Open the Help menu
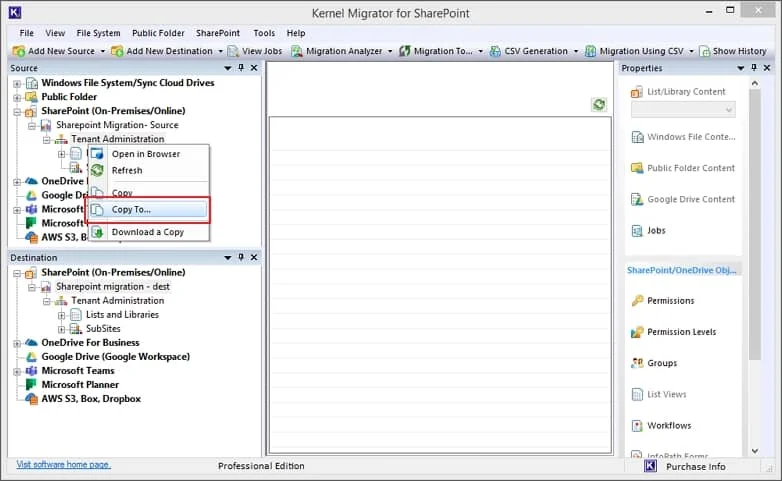 coord(296,33)
